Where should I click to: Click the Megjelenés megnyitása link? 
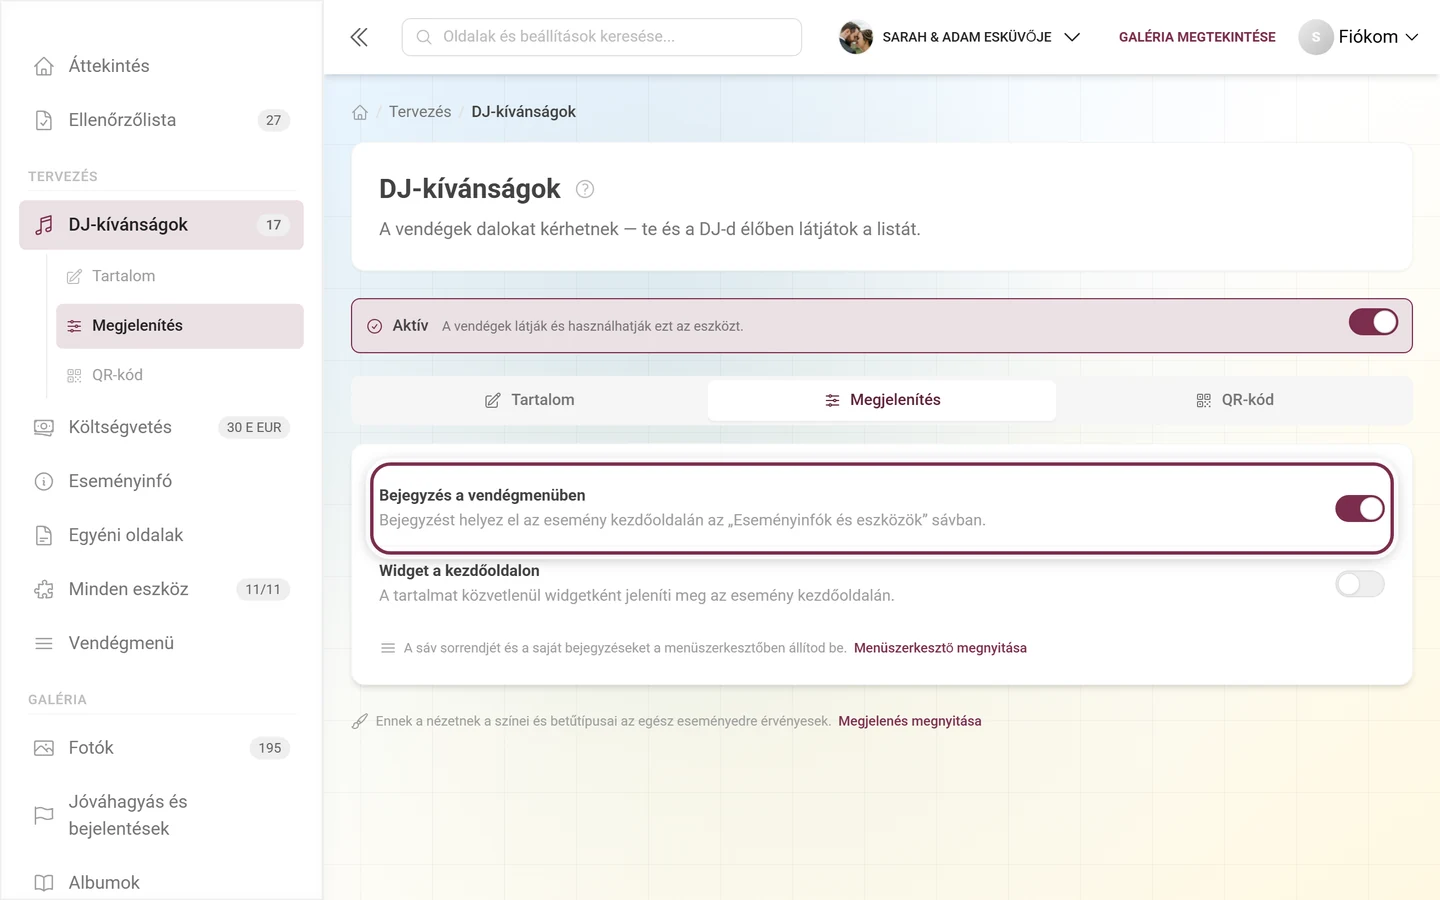[910, 721]
